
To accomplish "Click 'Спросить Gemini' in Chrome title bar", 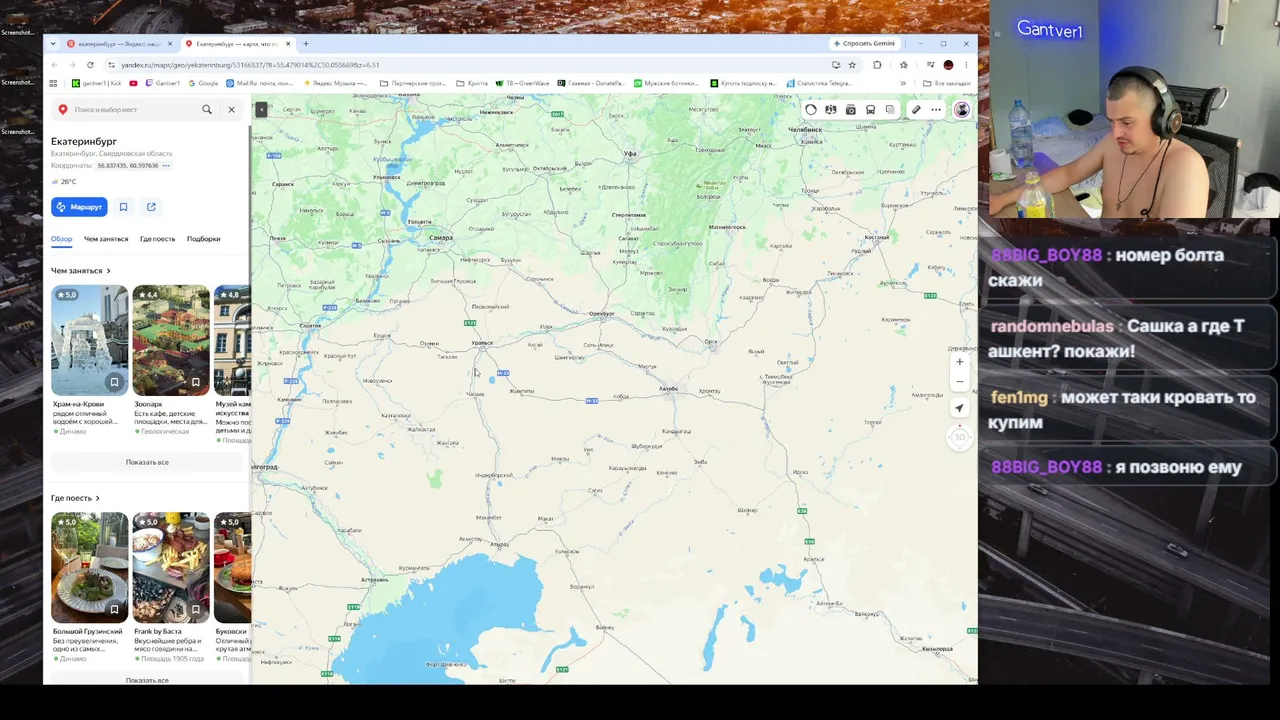I will point(864,44).
